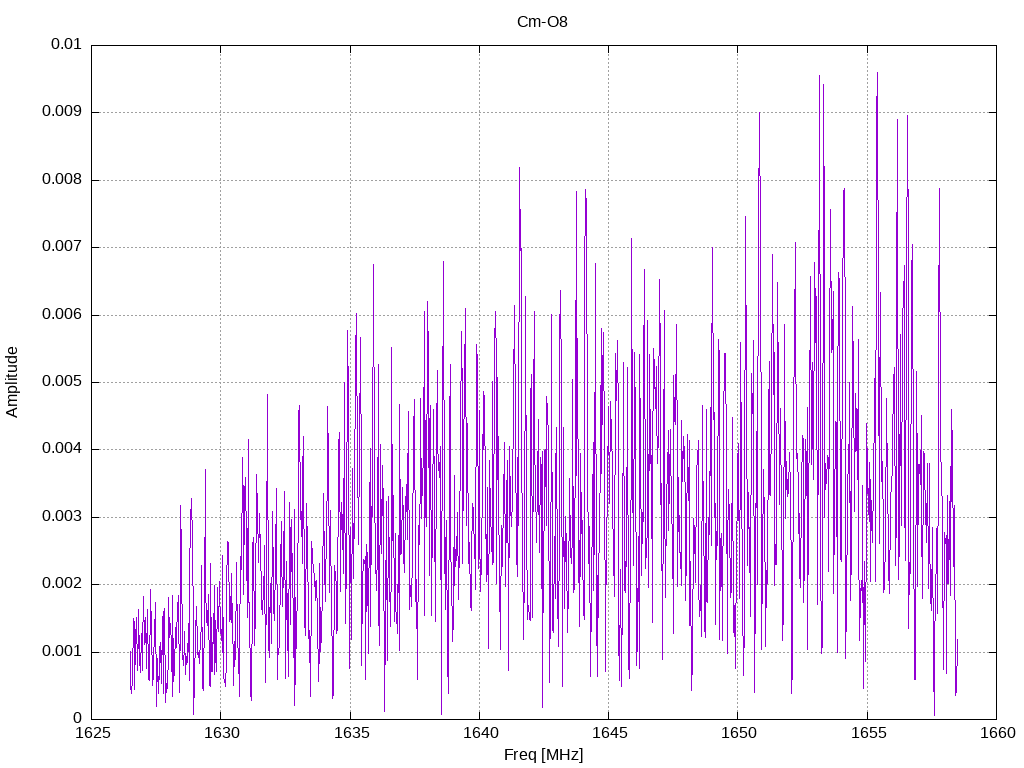Image resolution: width=1024 pixels, height=768 pixels.
Task: Click the y-axis tick label "0.007"
Action: pyautogui.click(x=62, y=246)
